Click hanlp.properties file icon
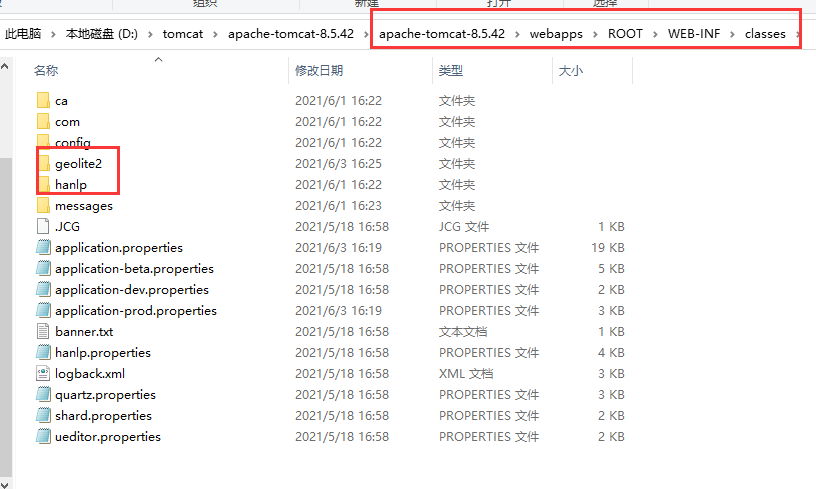The height and width of the screenshot is (489, 816). pos(43,352)
